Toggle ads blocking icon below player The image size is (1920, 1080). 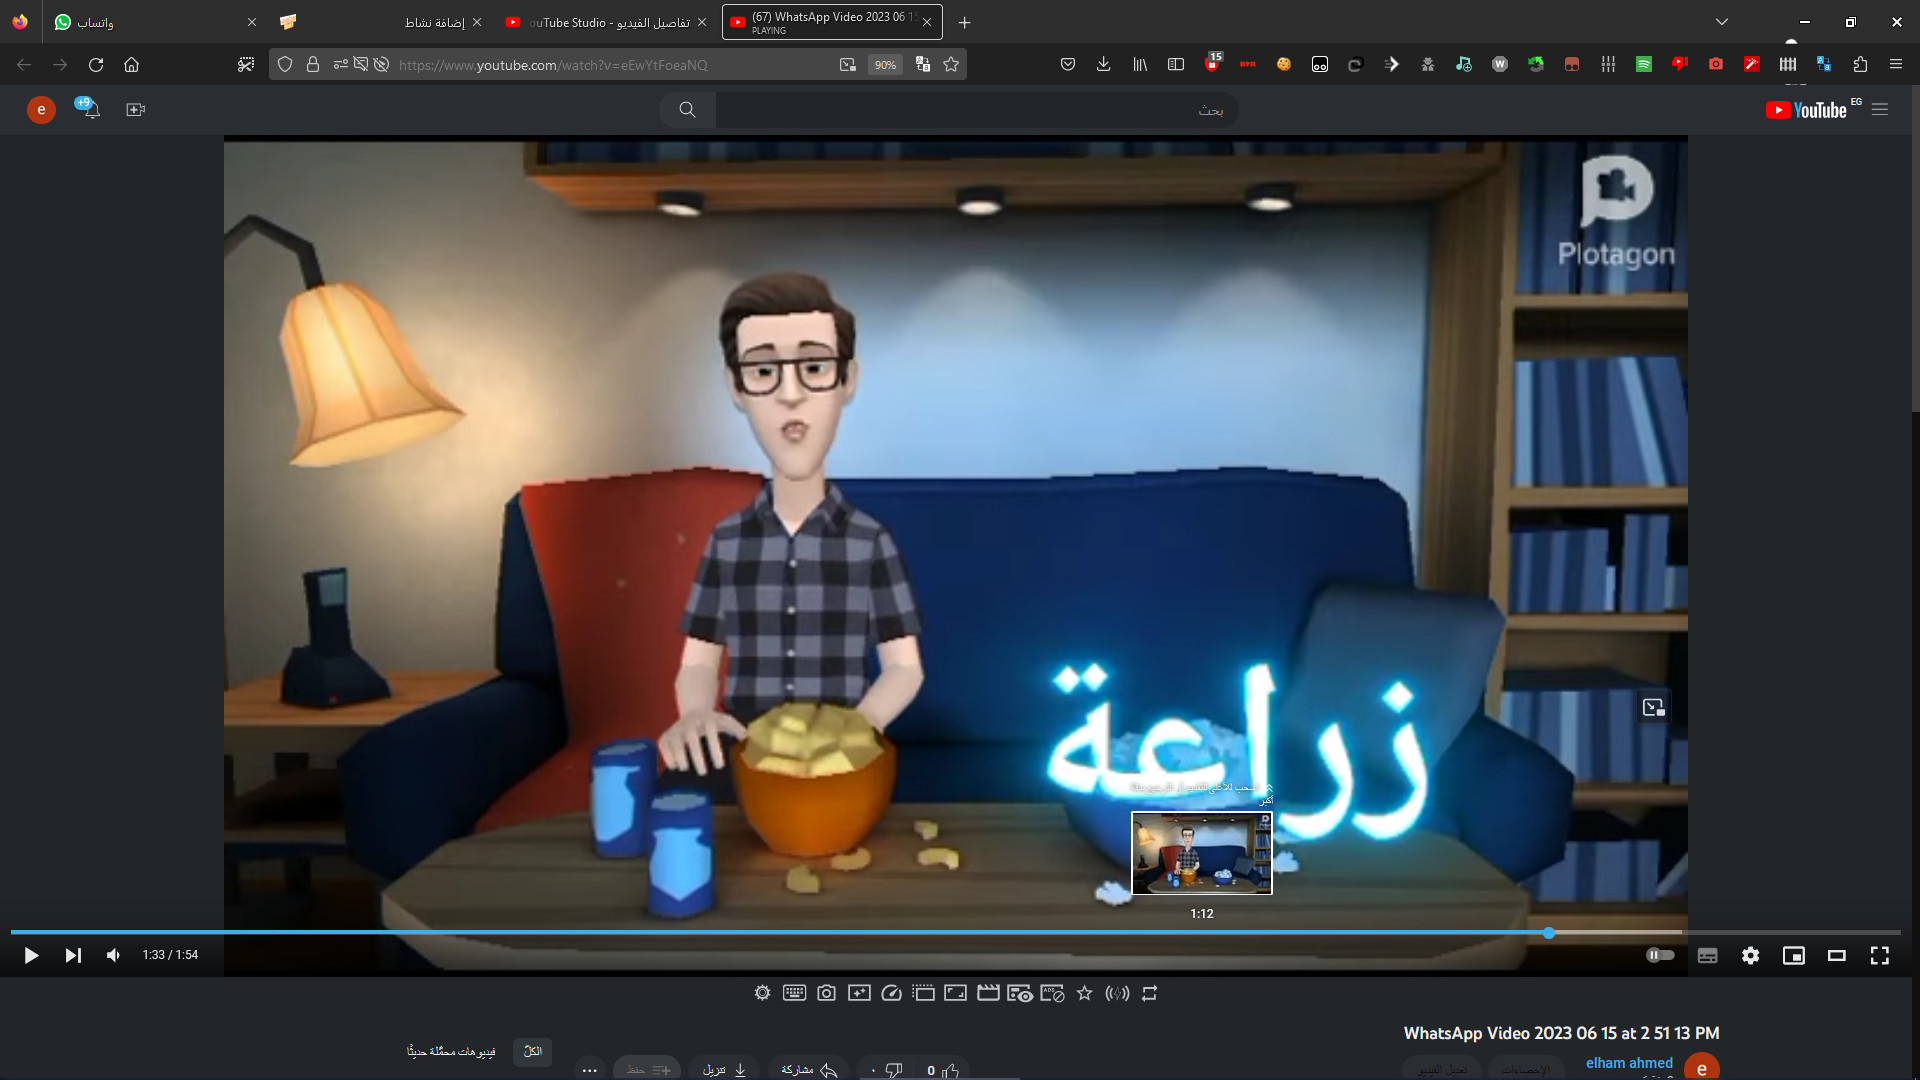1052,993
